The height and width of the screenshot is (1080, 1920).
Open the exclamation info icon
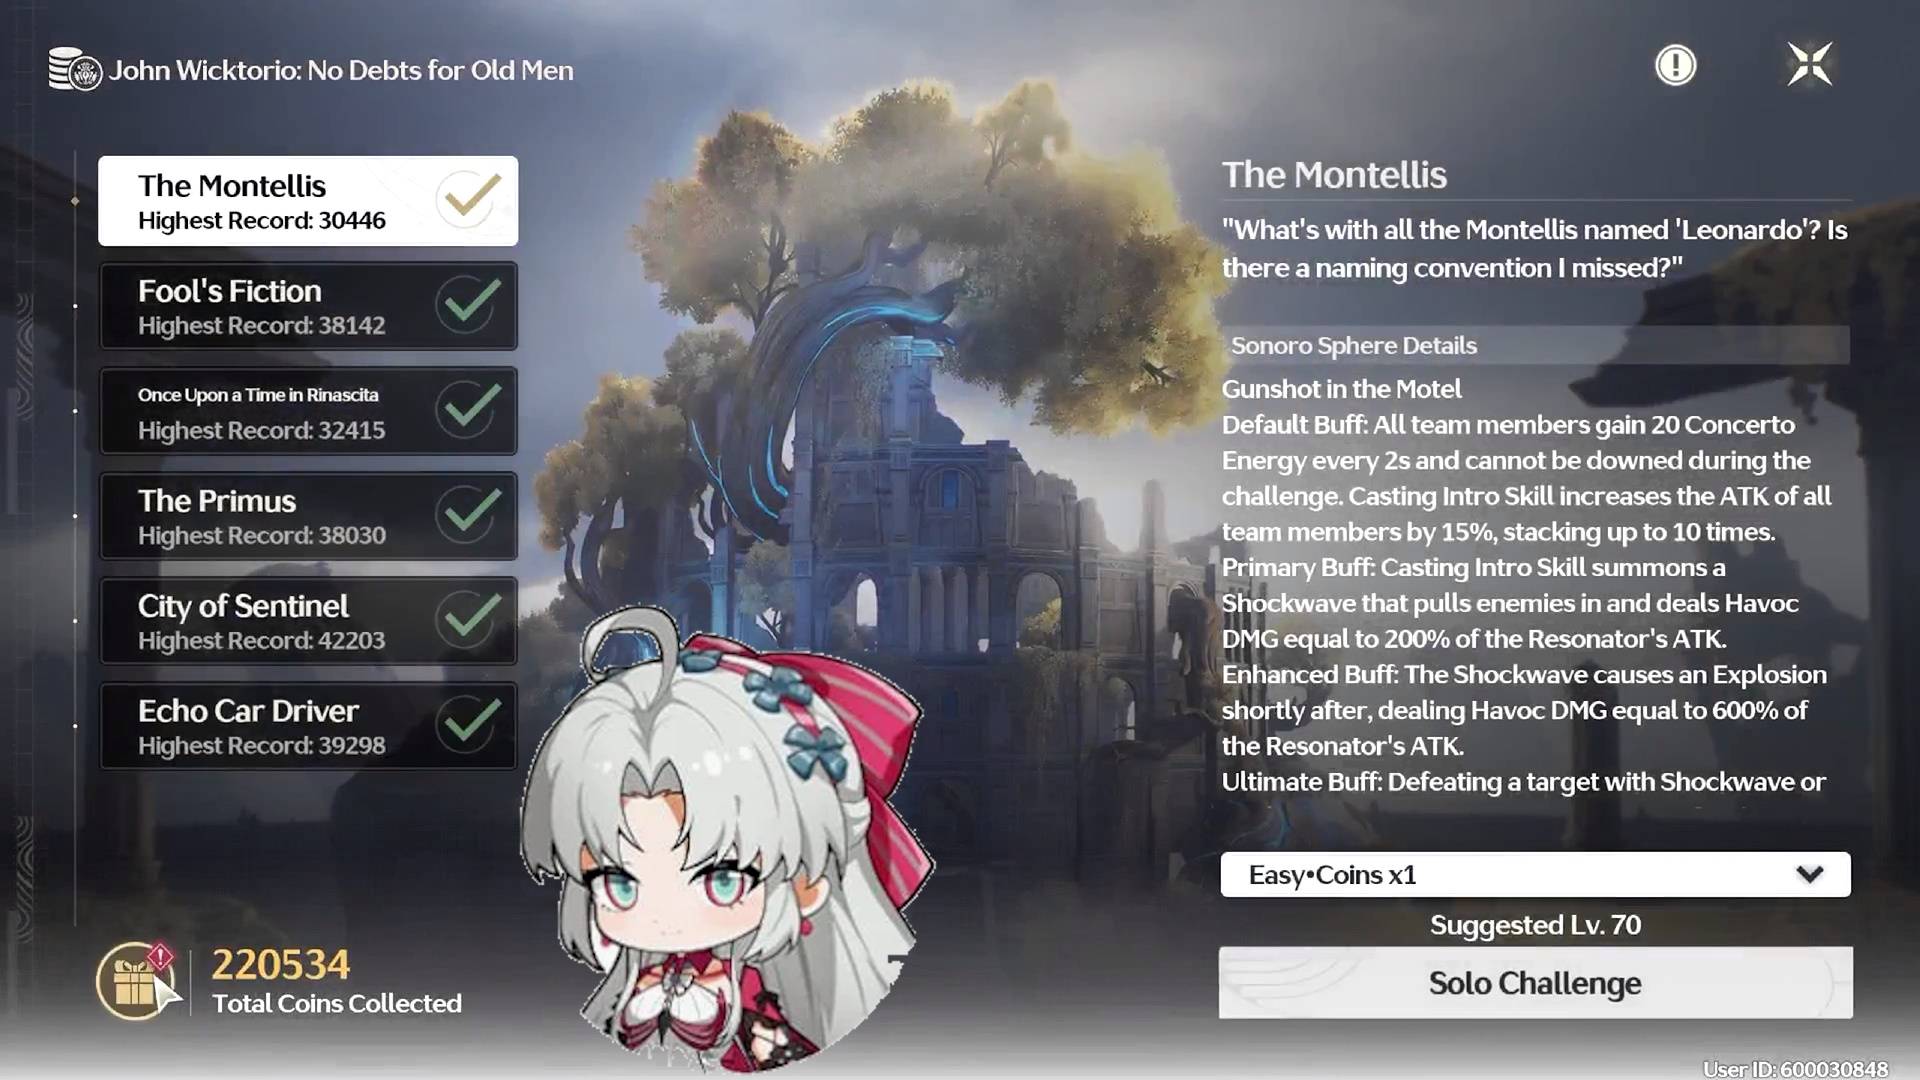[1675, 66]
